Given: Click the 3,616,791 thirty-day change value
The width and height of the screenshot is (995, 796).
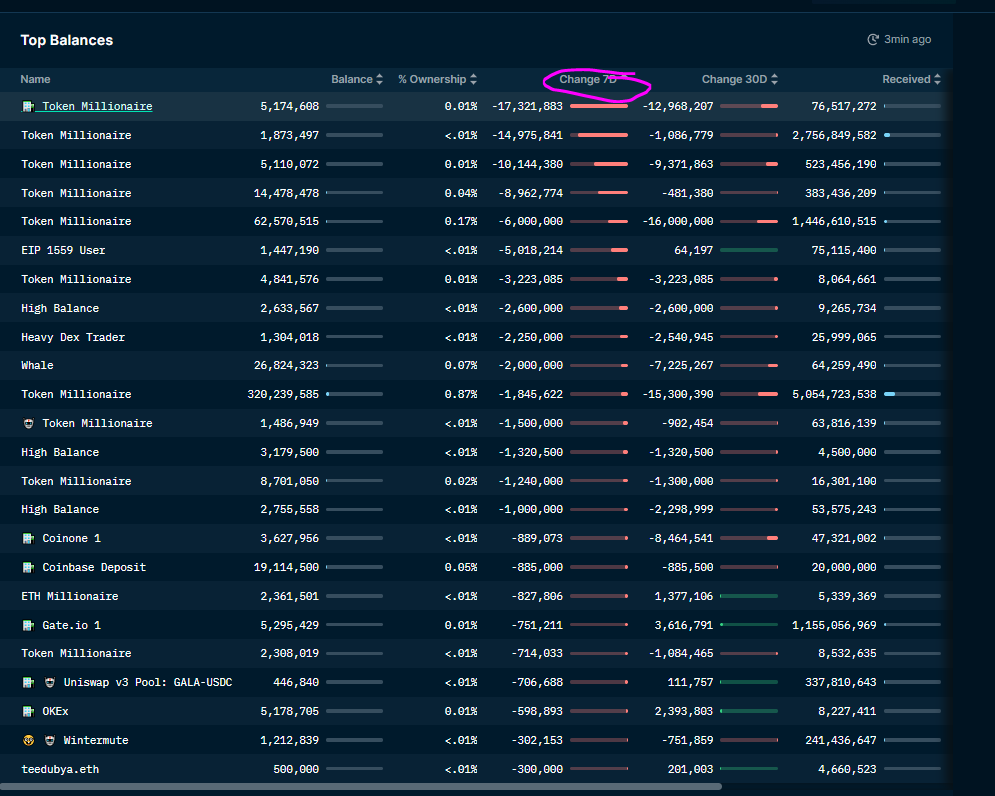Looking at the screenshot, I should point(684,625).
